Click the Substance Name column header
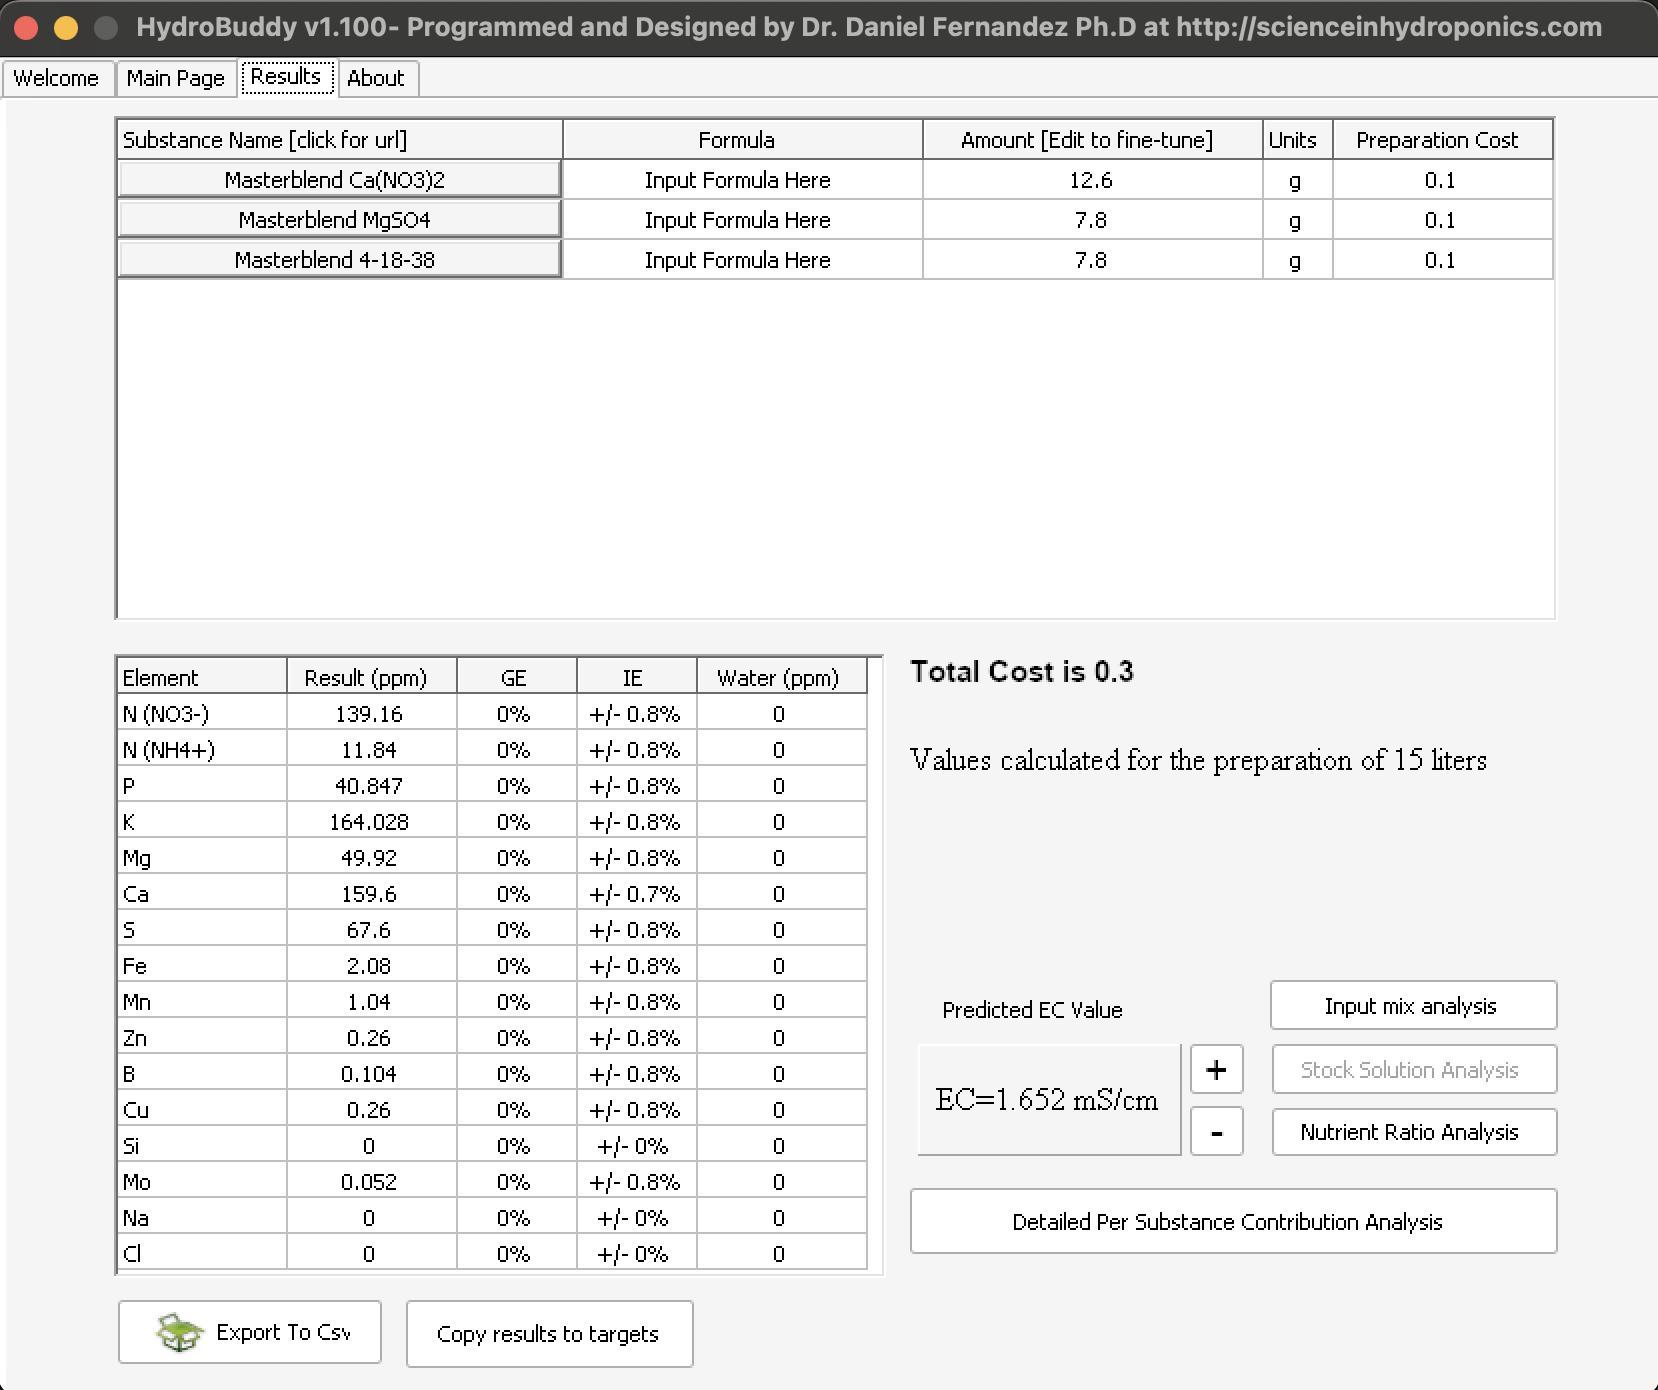 [x=339, y=140]
